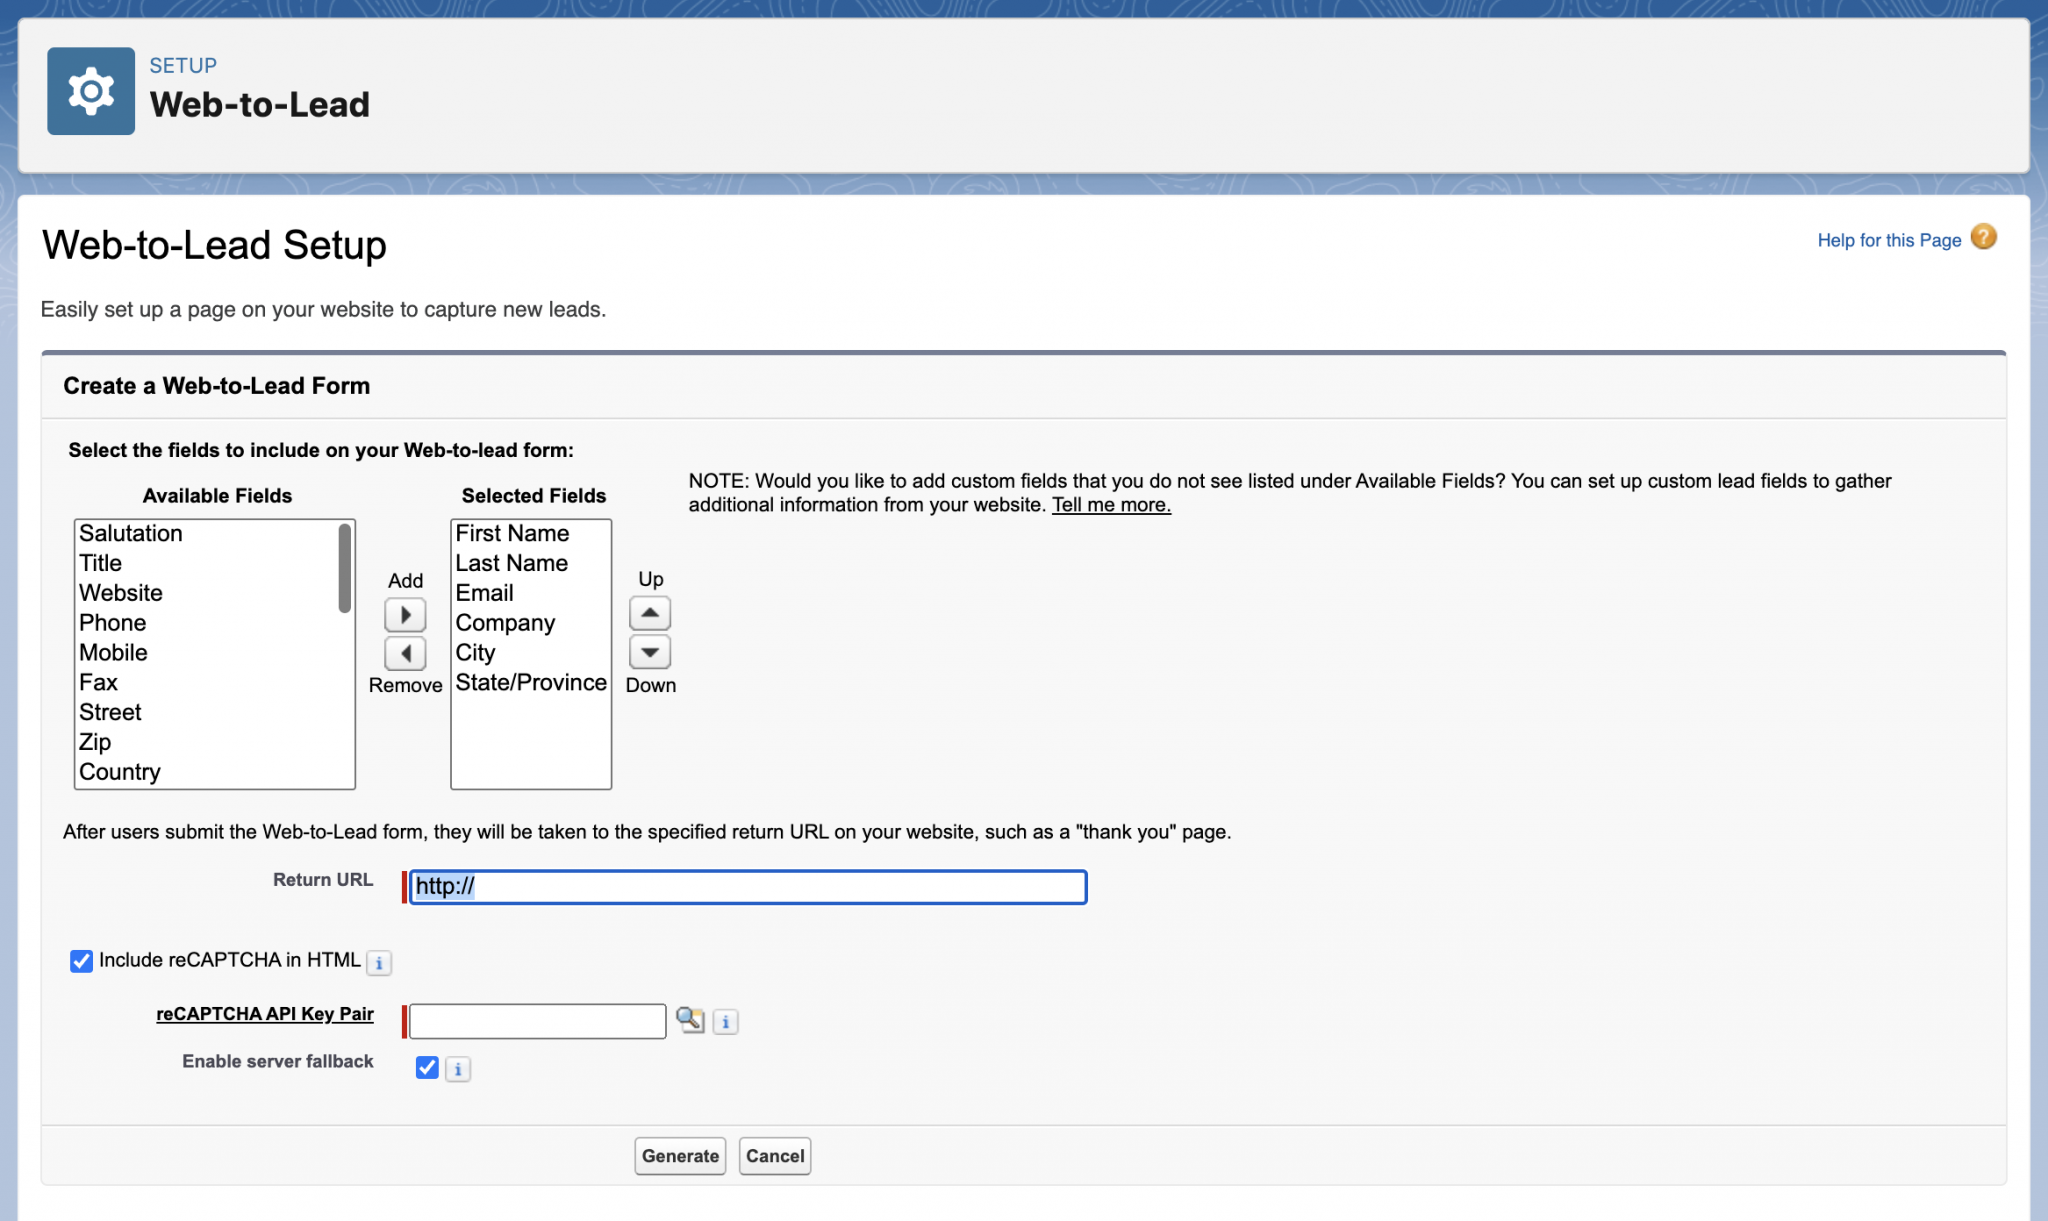Click the Generate button

(x=680, y=1156)
